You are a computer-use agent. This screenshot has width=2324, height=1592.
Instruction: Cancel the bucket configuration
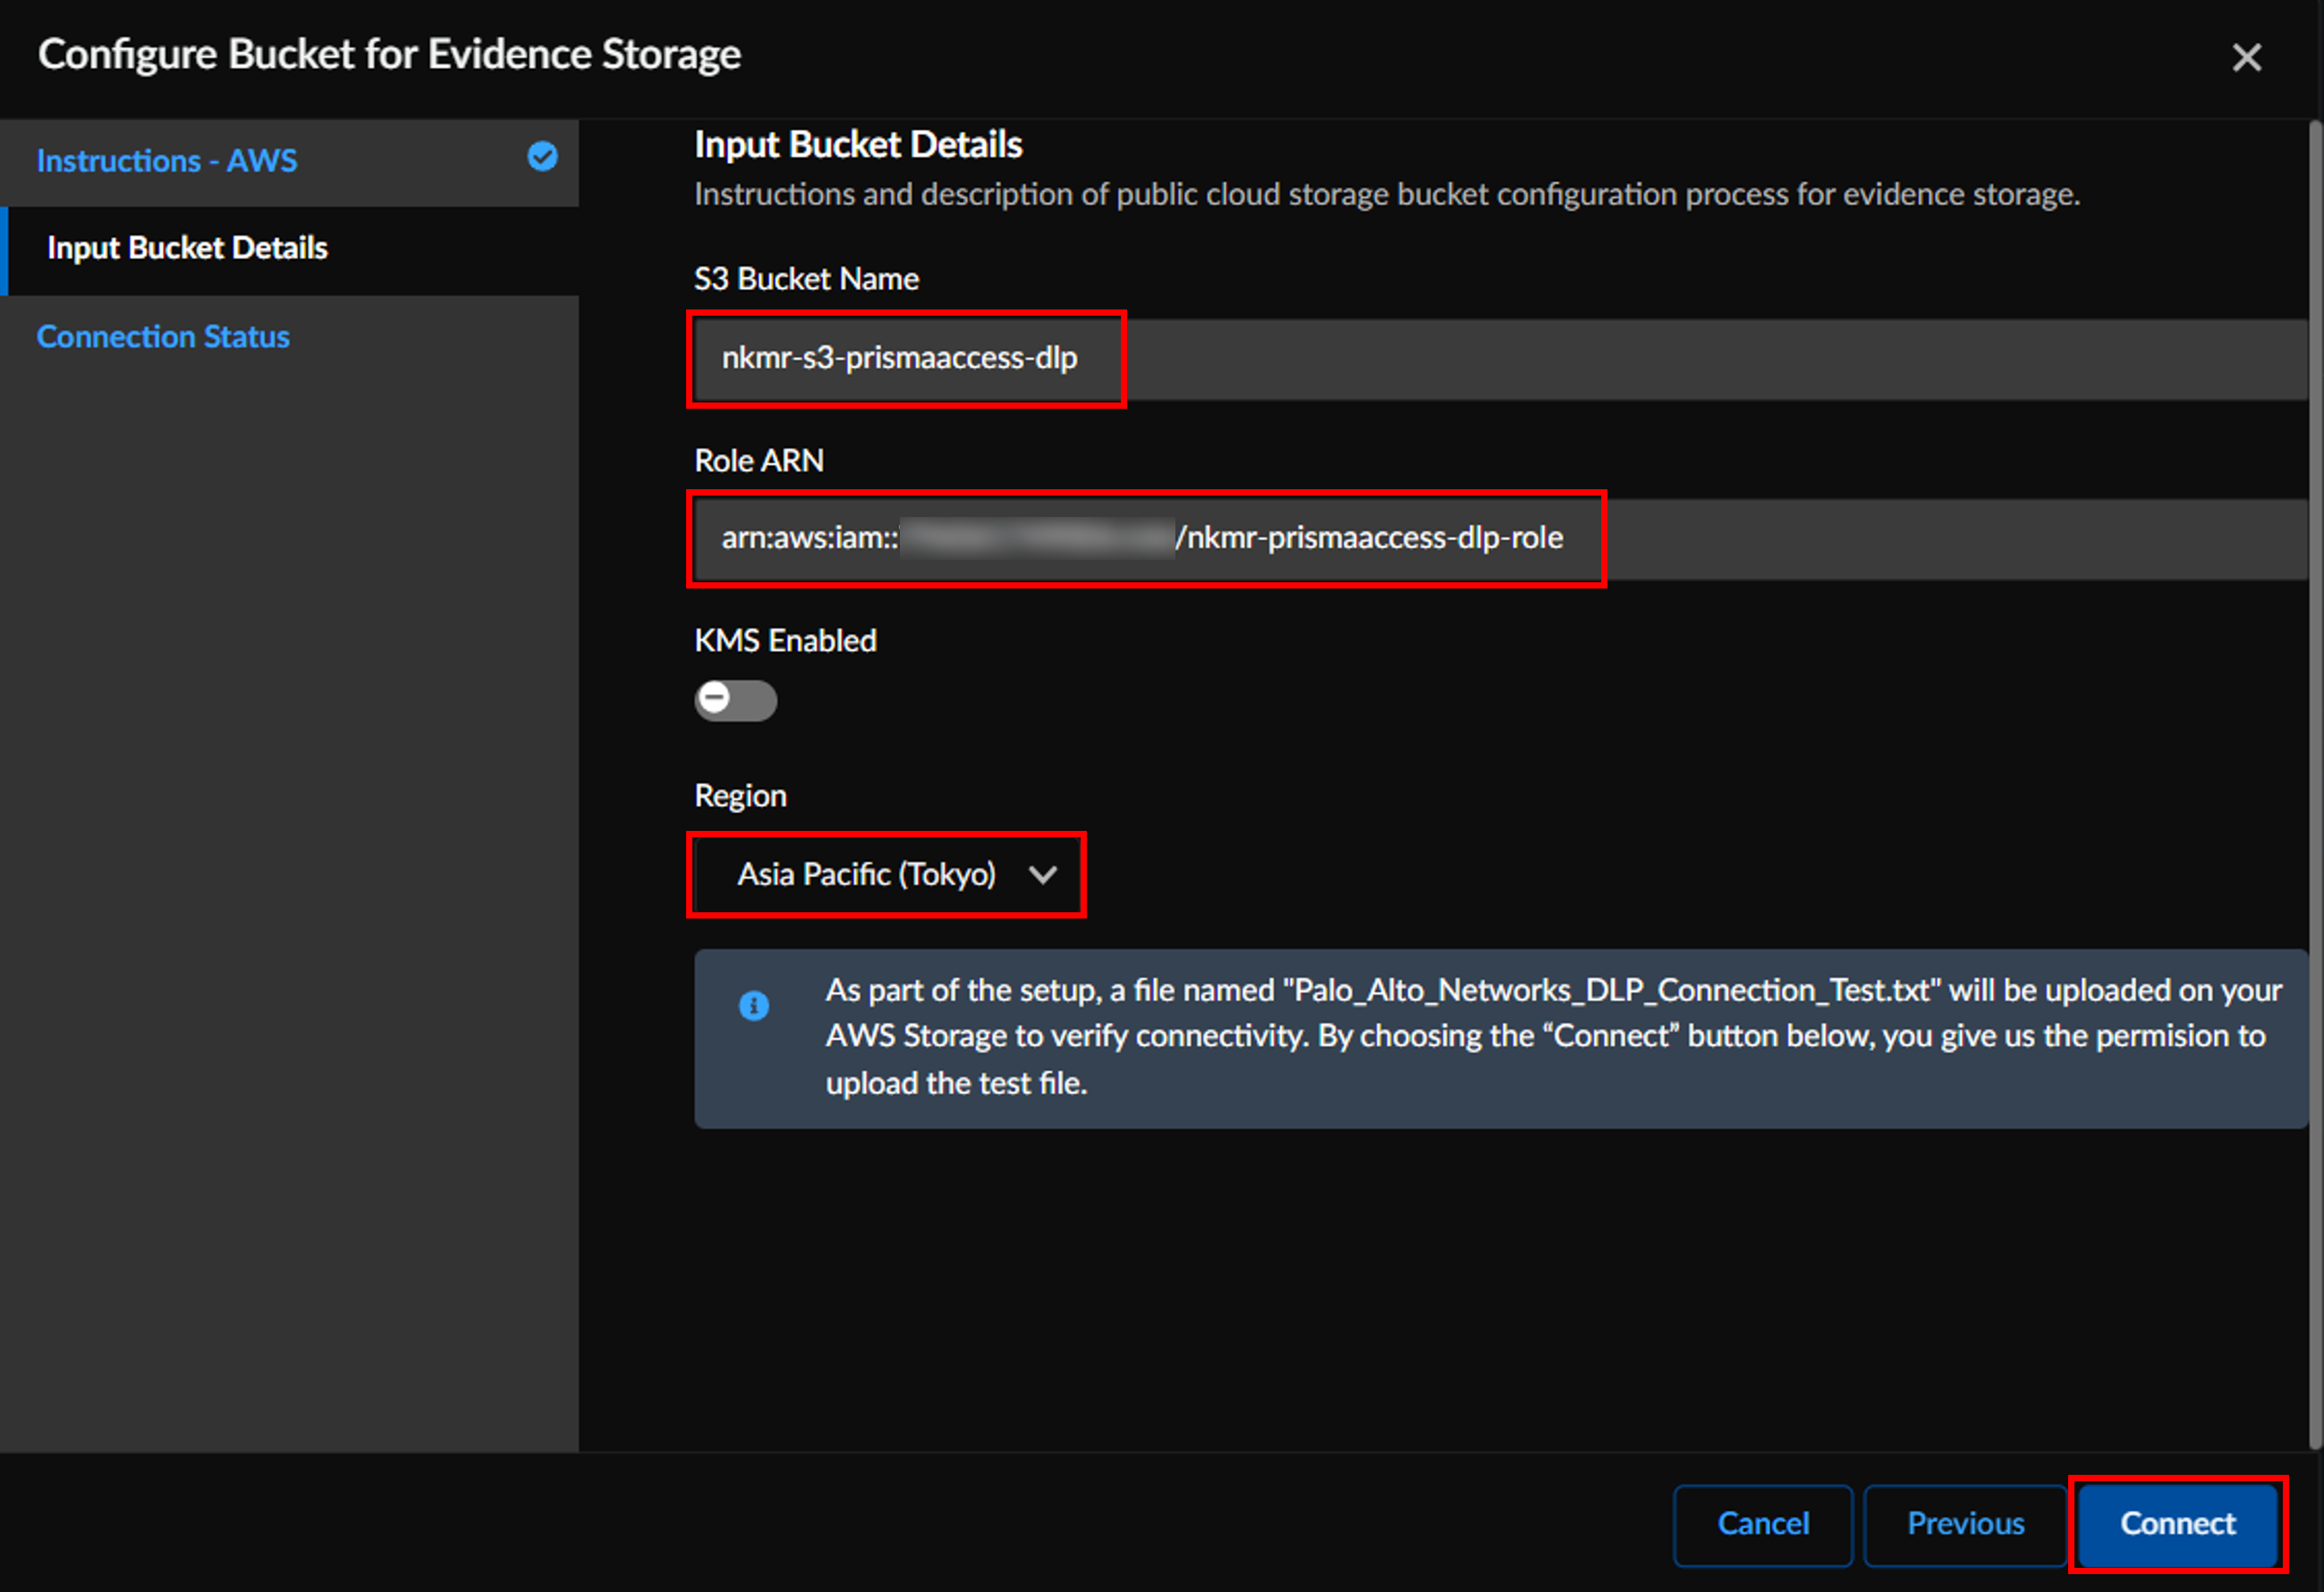[1762, 1523]
